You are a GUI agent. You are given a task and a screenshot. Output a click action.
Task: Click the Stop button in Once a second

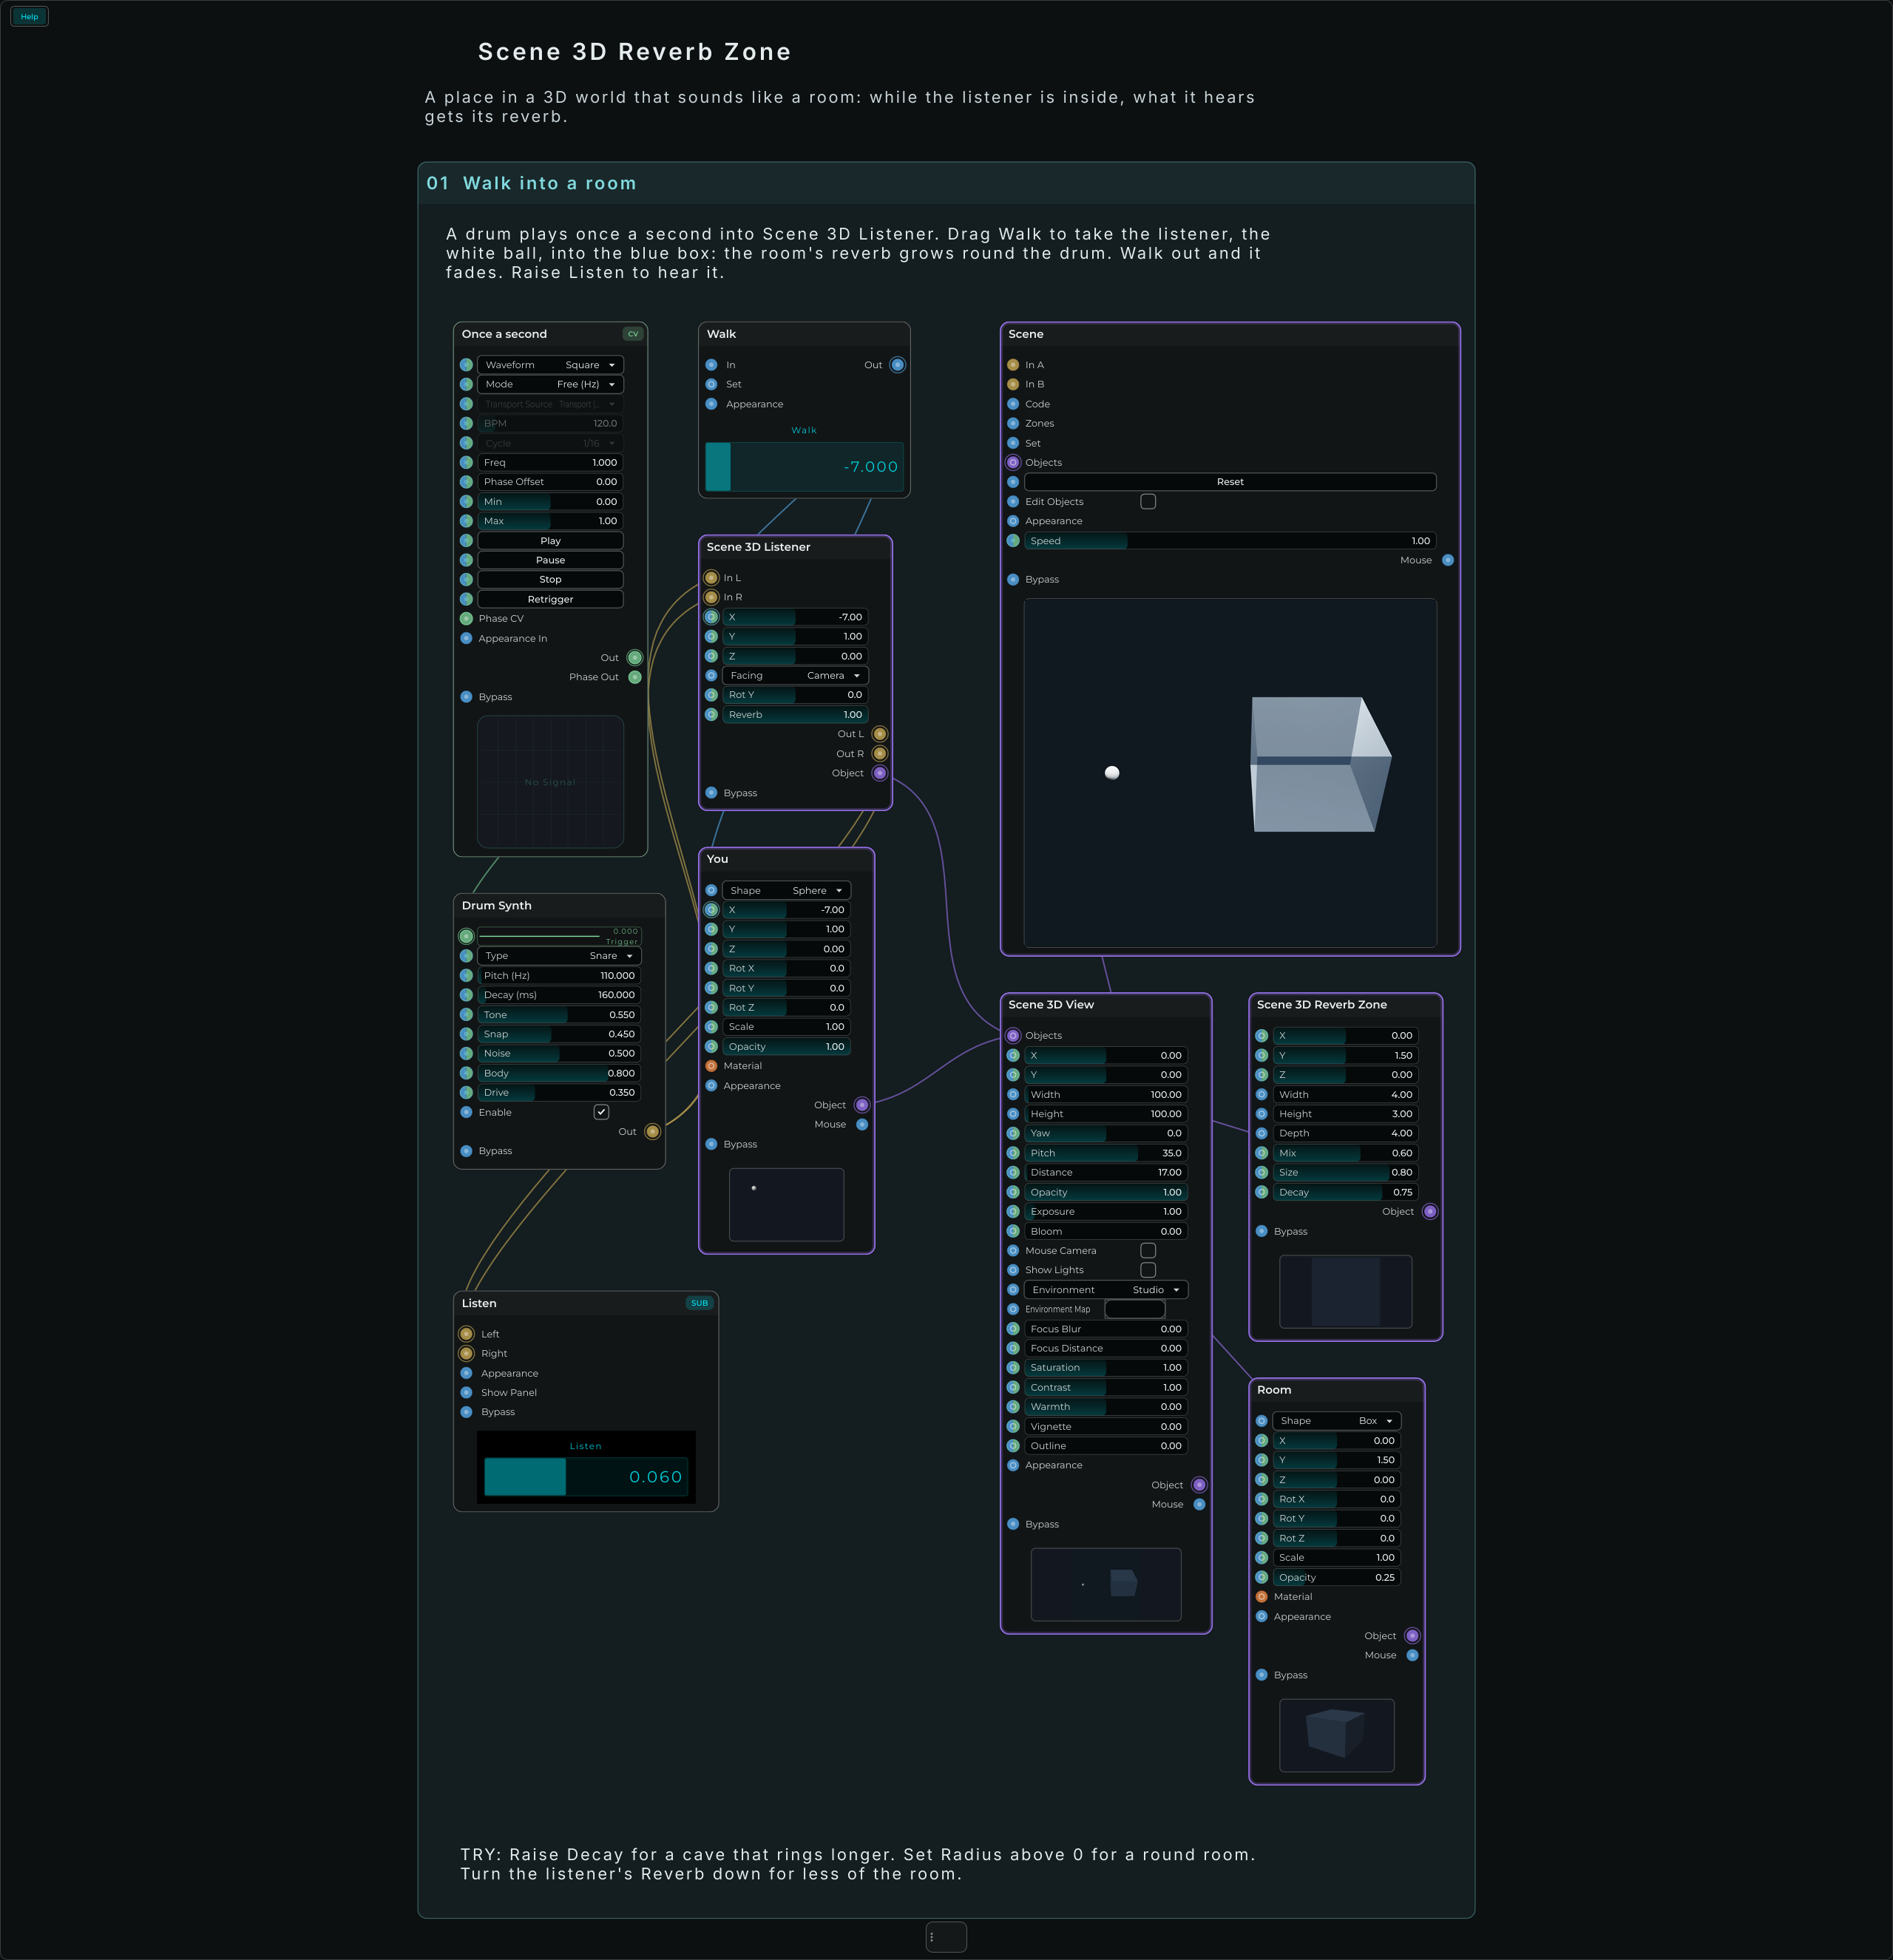[x=550, y=580]
